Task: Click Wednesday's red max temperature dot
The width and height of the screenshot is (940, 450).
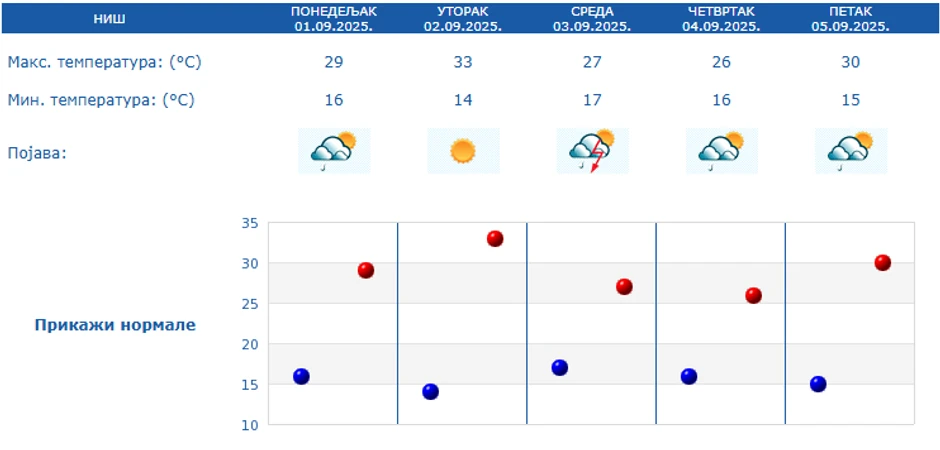Action: [x=625, y=287]
